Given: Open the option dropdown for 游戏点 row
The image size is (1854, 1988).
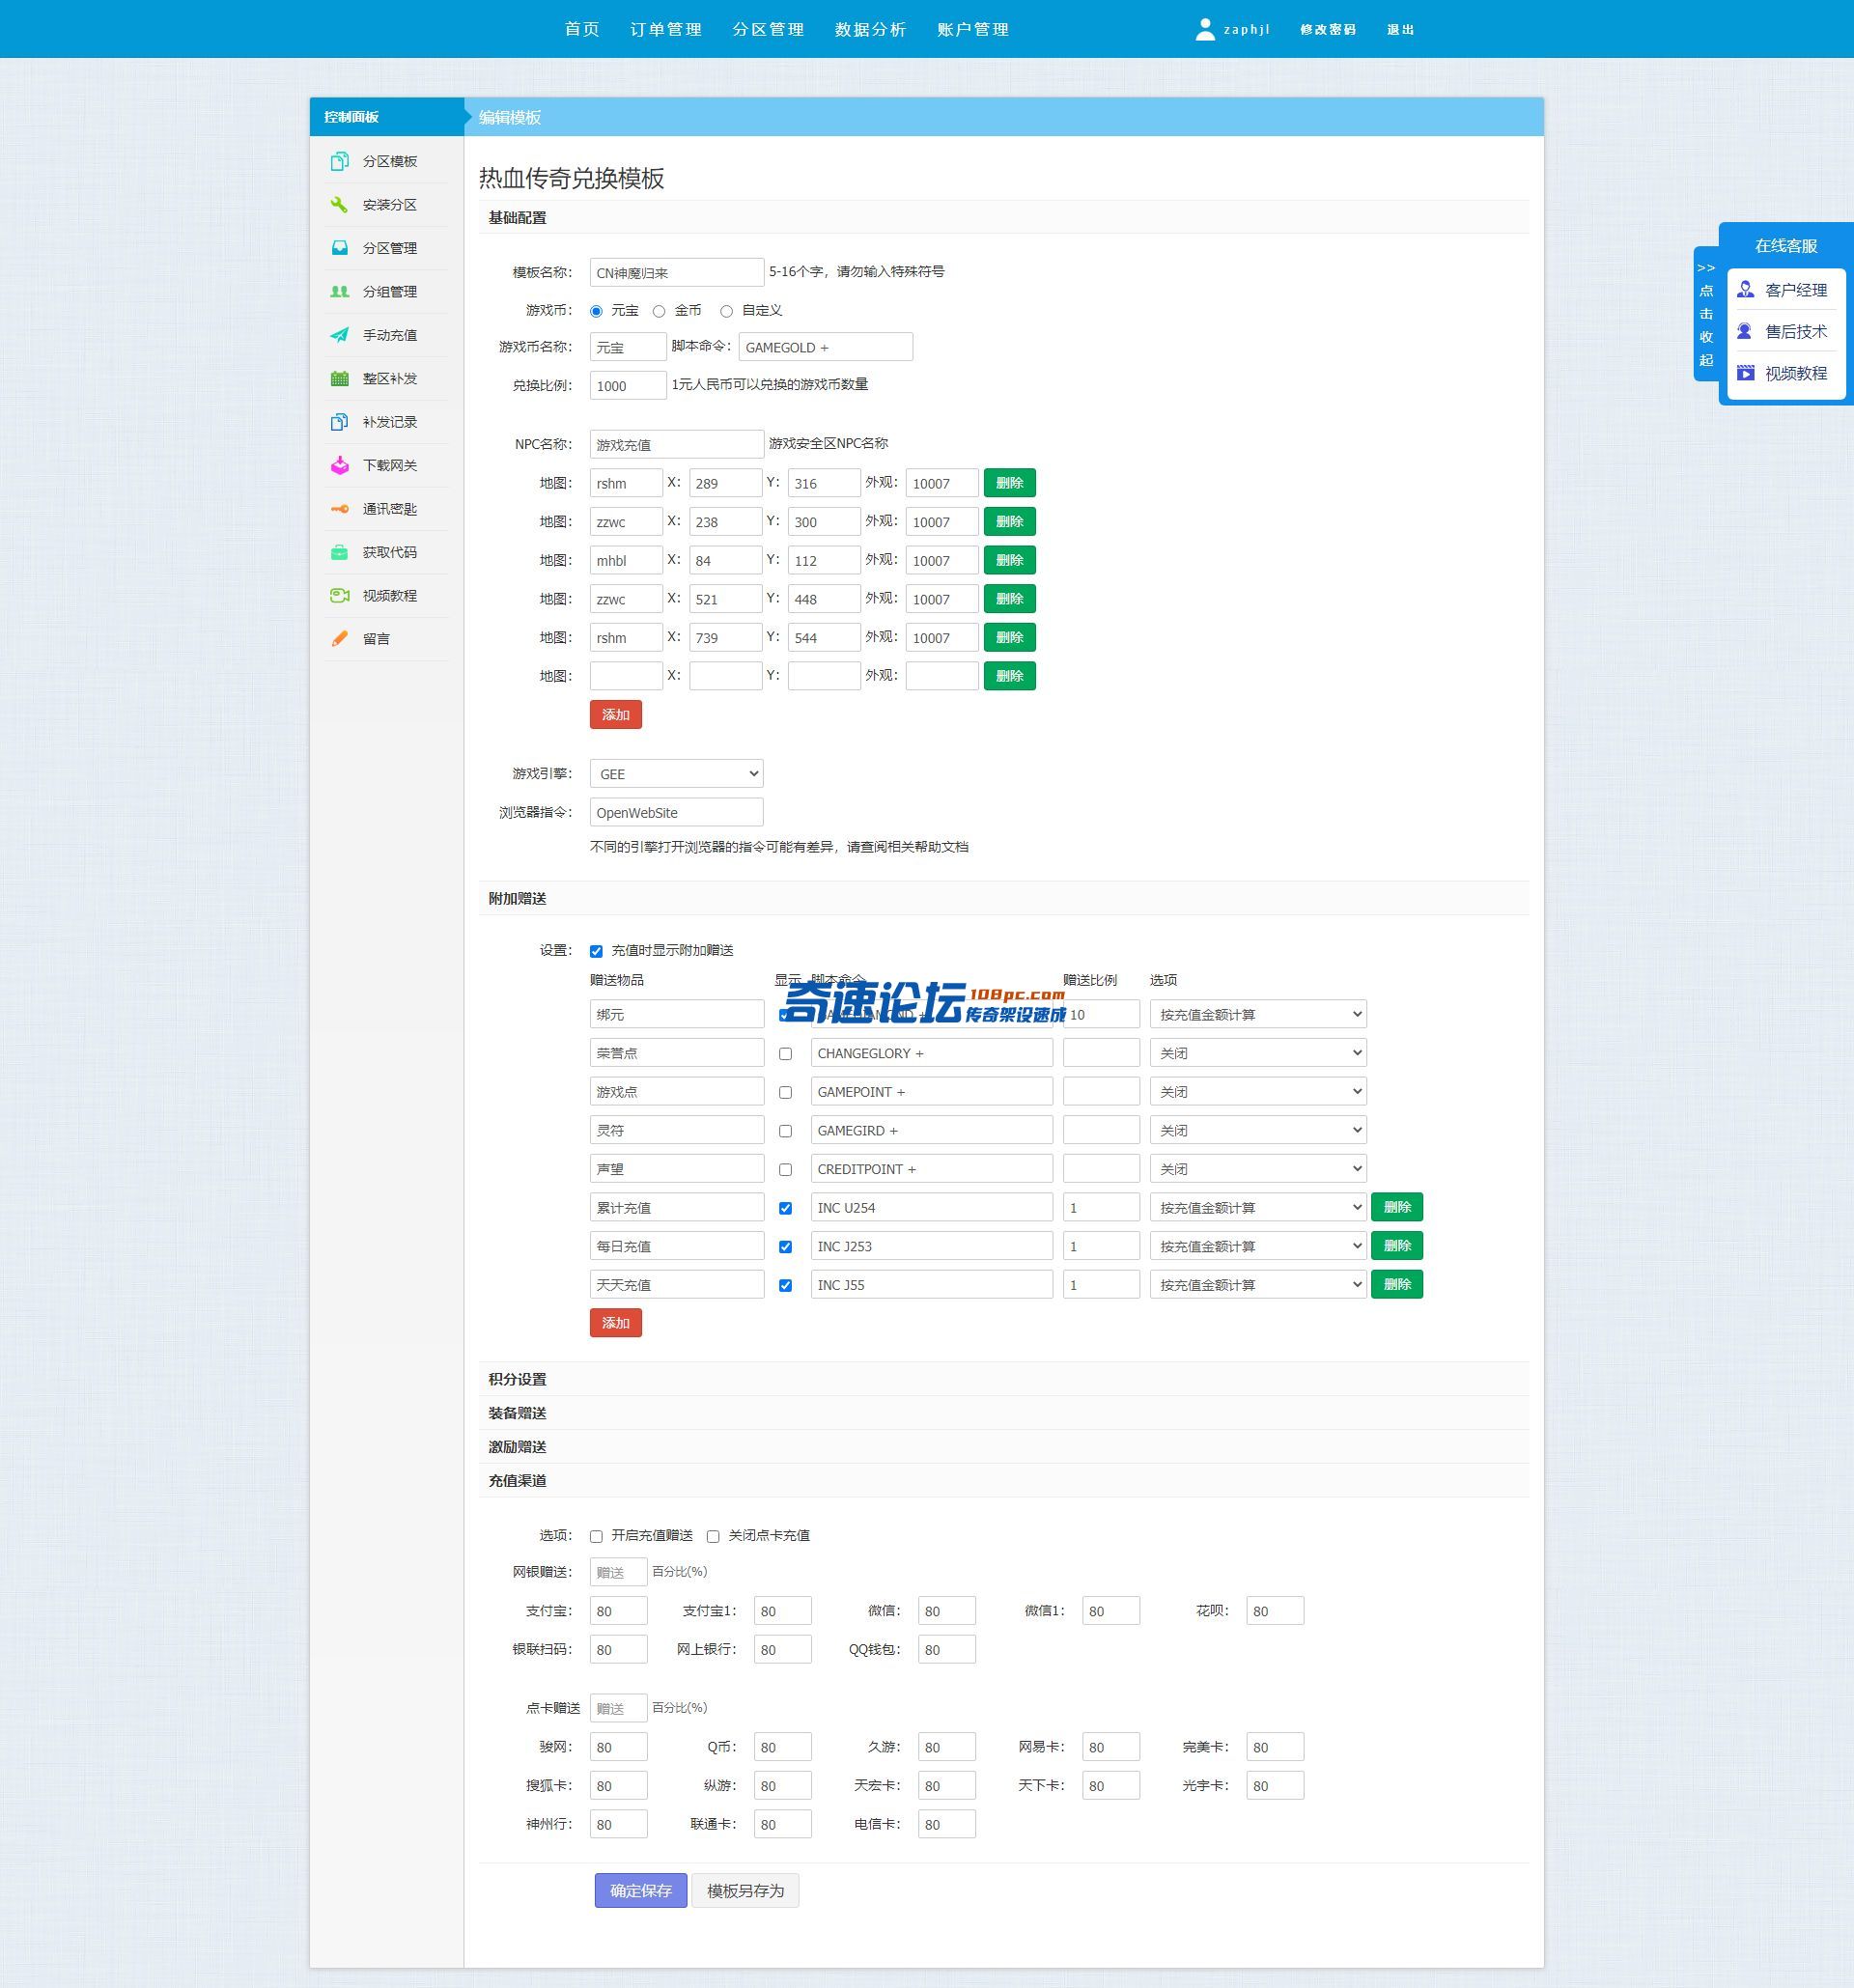Looking at the screenshot, I should pyautogui.click(x=1258, y=1092).
